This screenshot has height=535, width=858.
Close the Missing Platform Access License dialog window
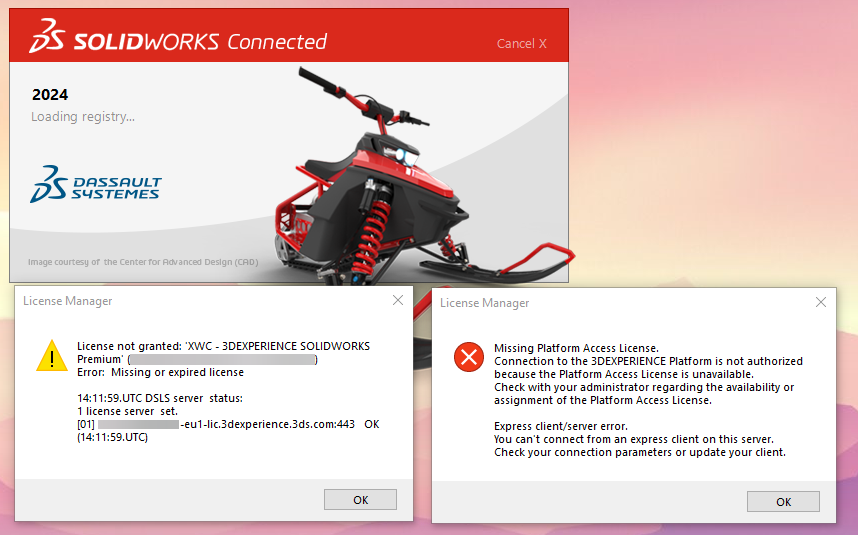821,302
